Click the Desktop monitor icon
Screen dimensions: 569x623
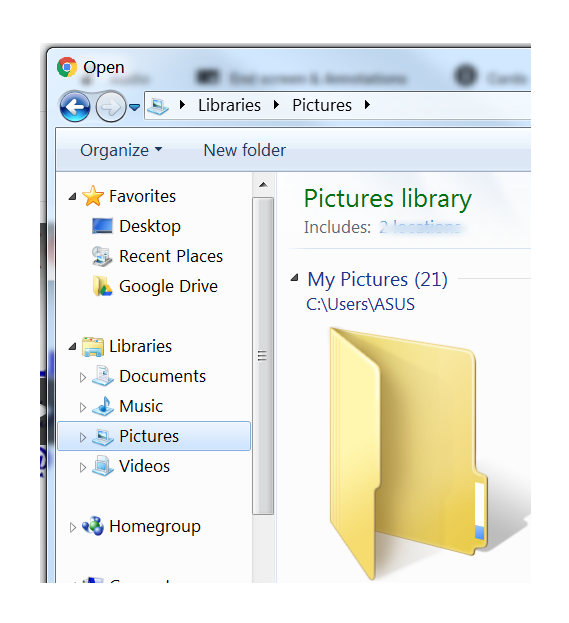coord(103,226)
